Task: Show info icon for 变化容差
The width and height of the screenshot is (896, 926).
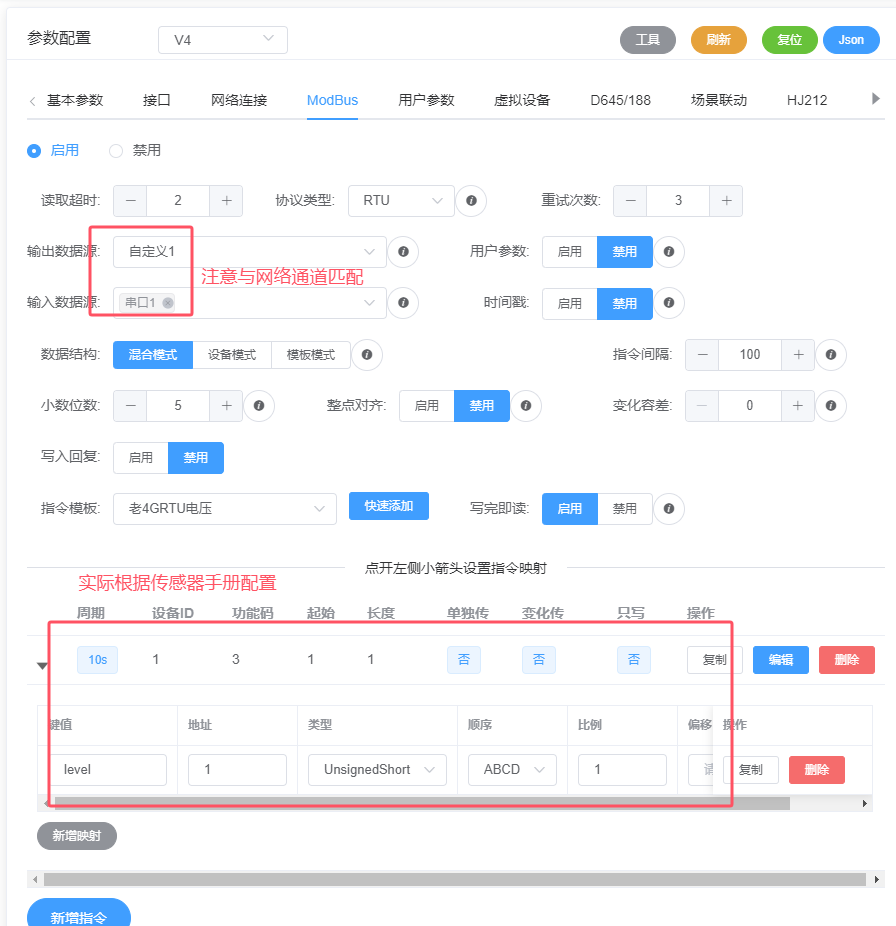Action: click(830, 406)
